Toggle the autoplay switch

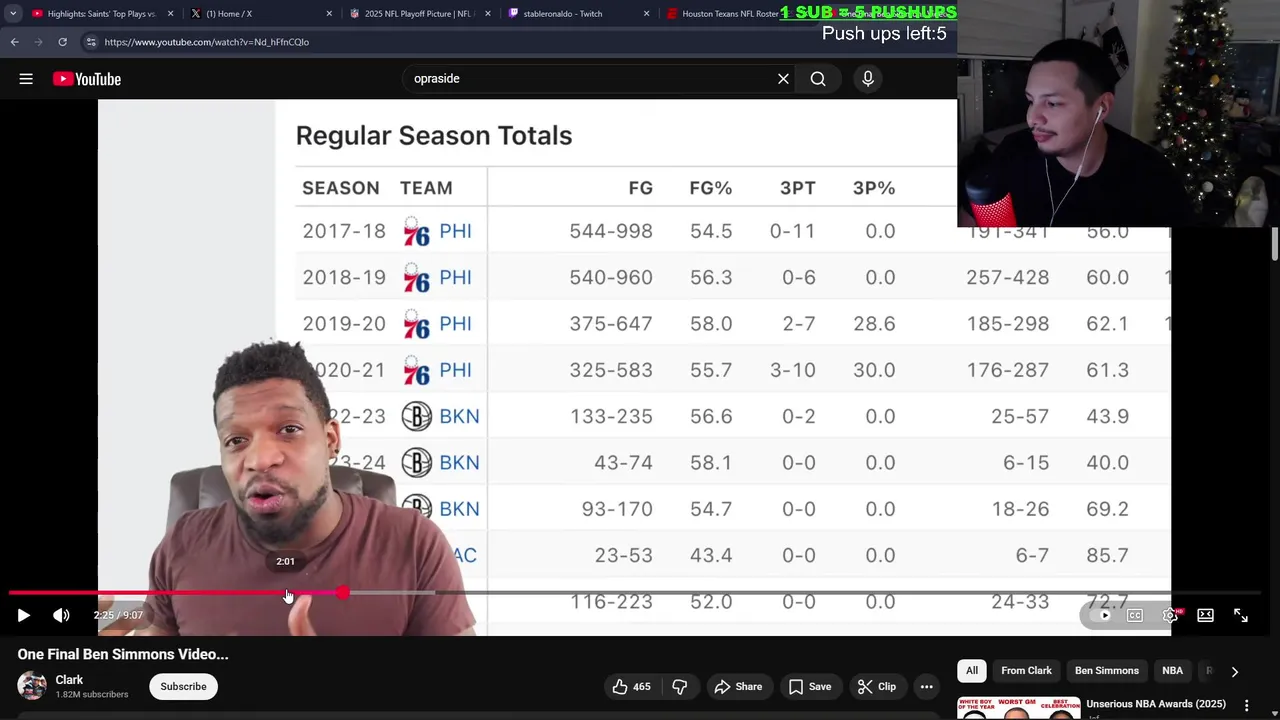(x=1102, y=615)
